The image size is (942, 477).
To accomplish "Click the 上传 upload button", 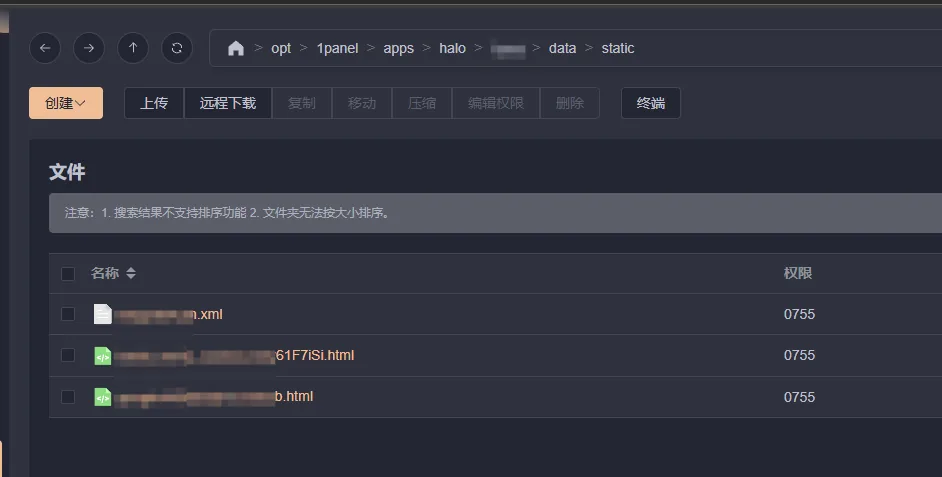I will 154,103.
